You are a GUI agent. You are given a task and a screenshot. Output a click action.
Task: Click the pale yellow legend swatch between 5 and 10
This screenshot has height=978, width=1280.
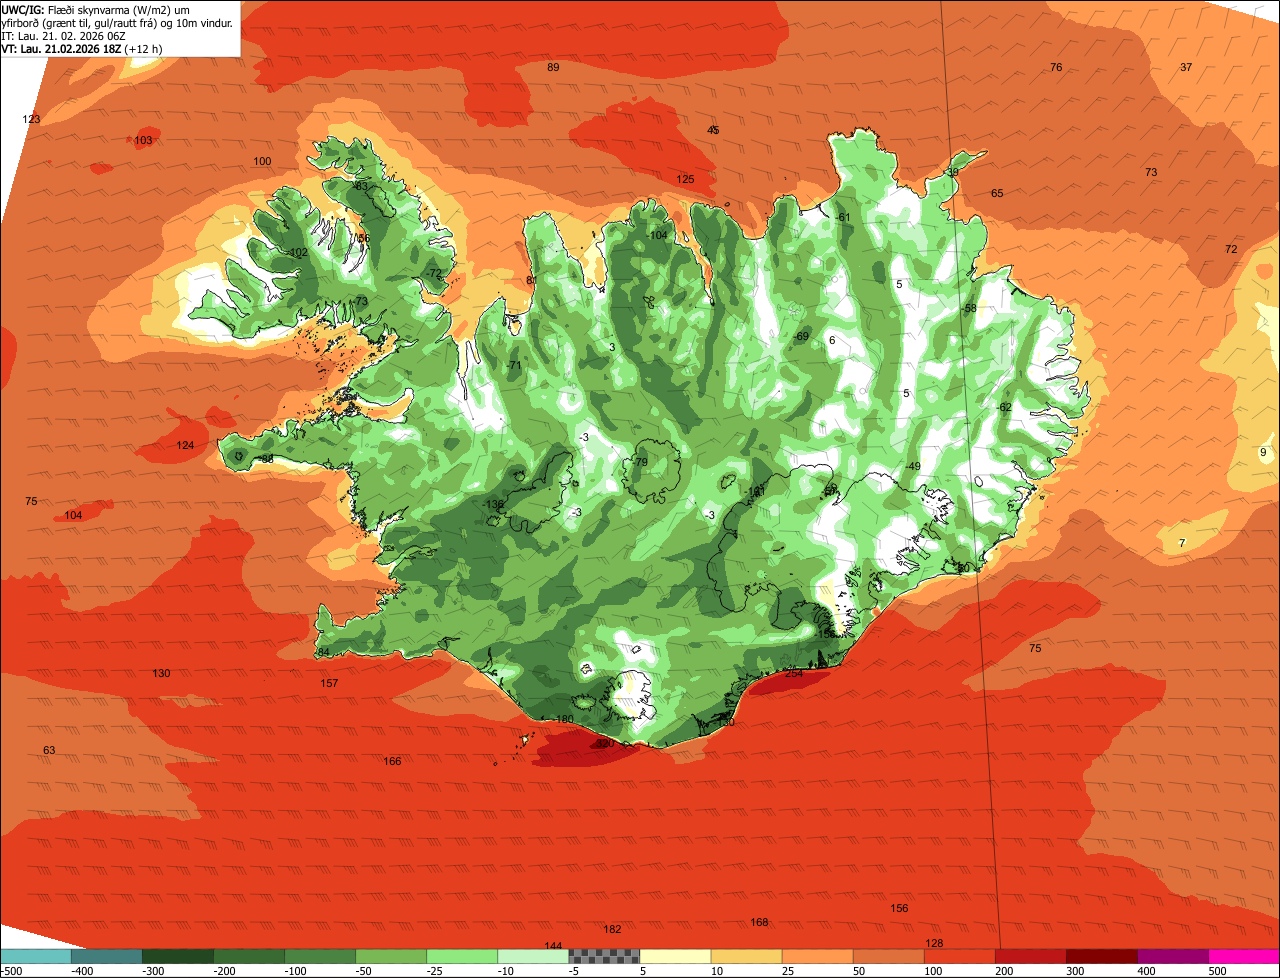[x=675, y=956]
